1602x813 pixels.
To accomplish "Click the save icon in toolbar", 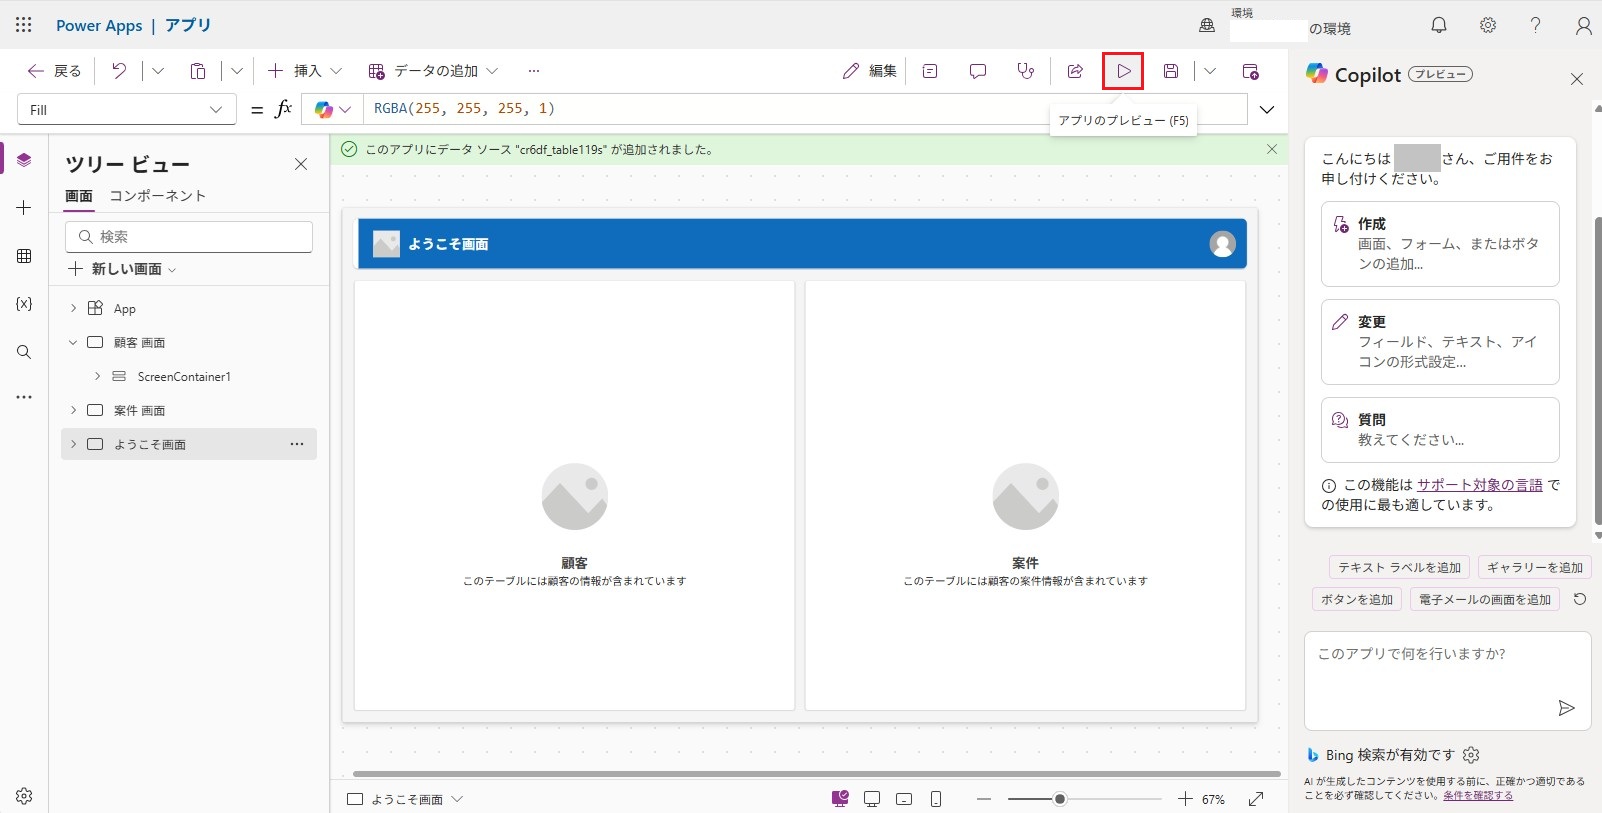I will 1170,71.
